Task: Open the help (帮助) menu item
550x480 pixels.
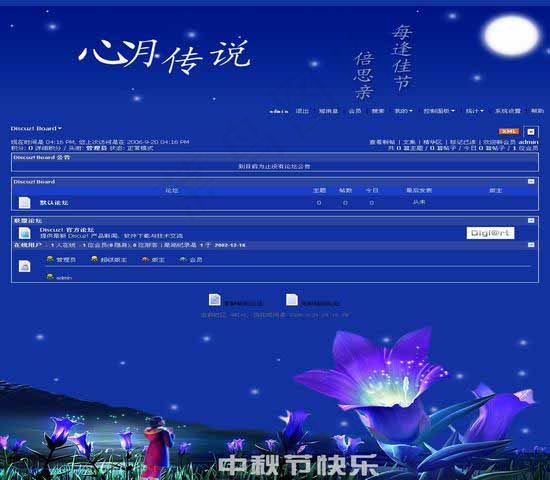Action: coord(537,111)
